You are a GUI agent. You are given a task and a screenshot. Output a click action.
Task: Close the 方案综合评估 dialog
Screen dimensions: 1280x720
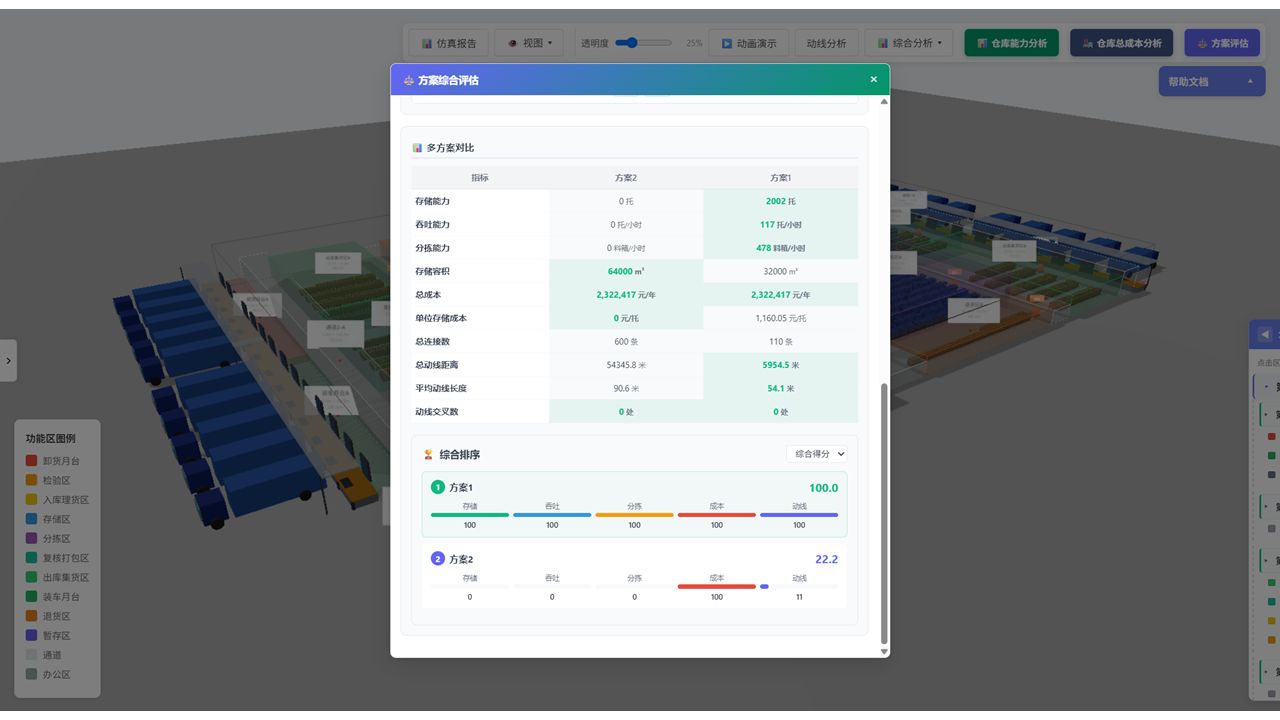click(873, 80)
